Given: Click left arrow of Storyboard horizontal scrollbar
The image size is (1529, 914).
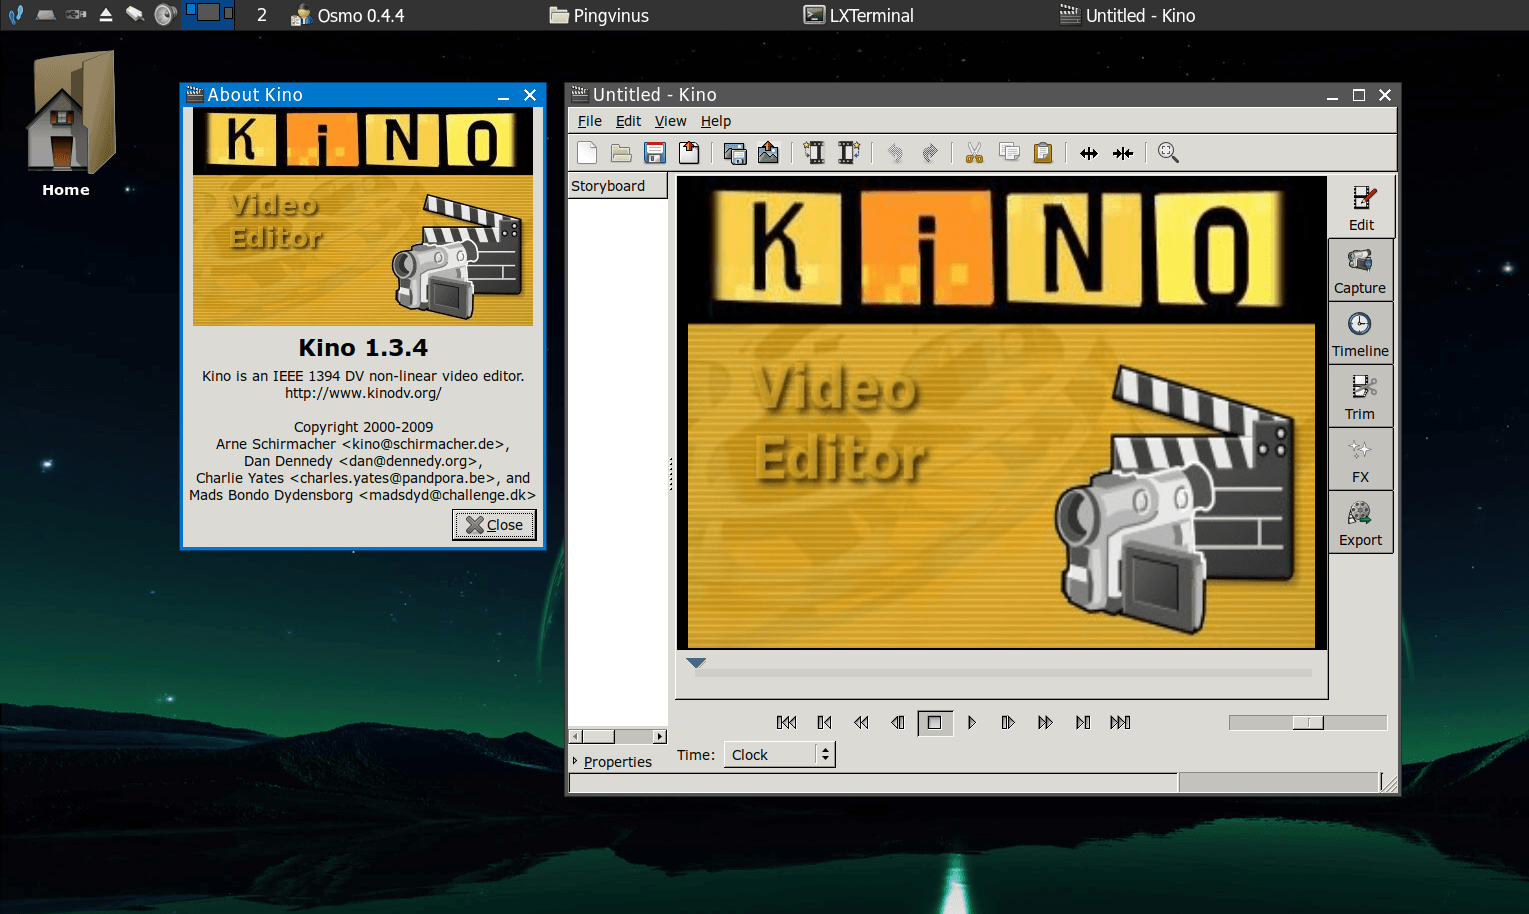Looking at the screenshot, I should (575, 736).
